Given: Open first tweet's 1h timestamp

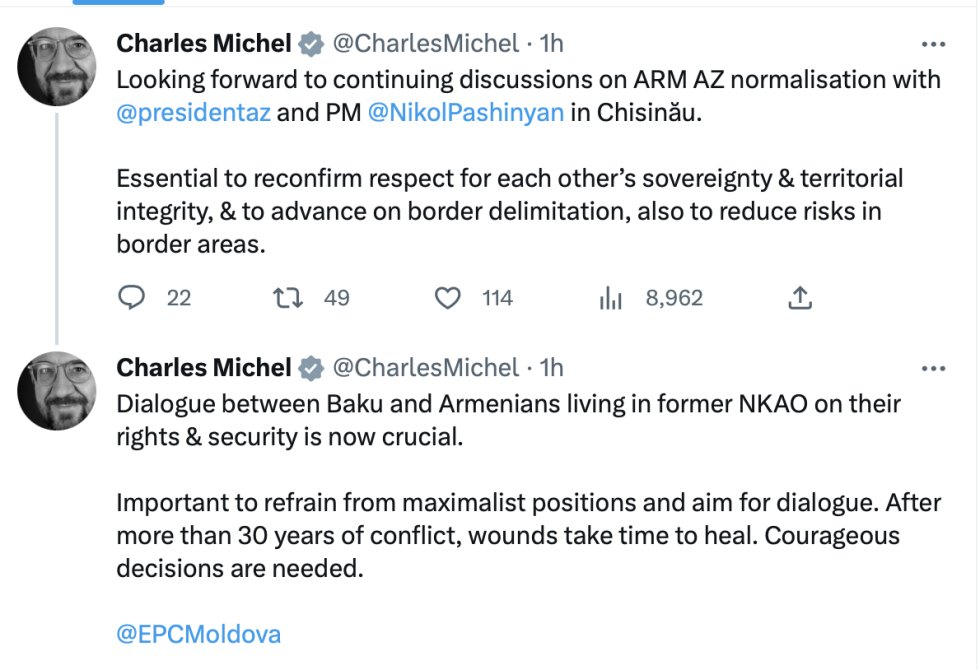Looking at the screenshot, I should 551,44.
